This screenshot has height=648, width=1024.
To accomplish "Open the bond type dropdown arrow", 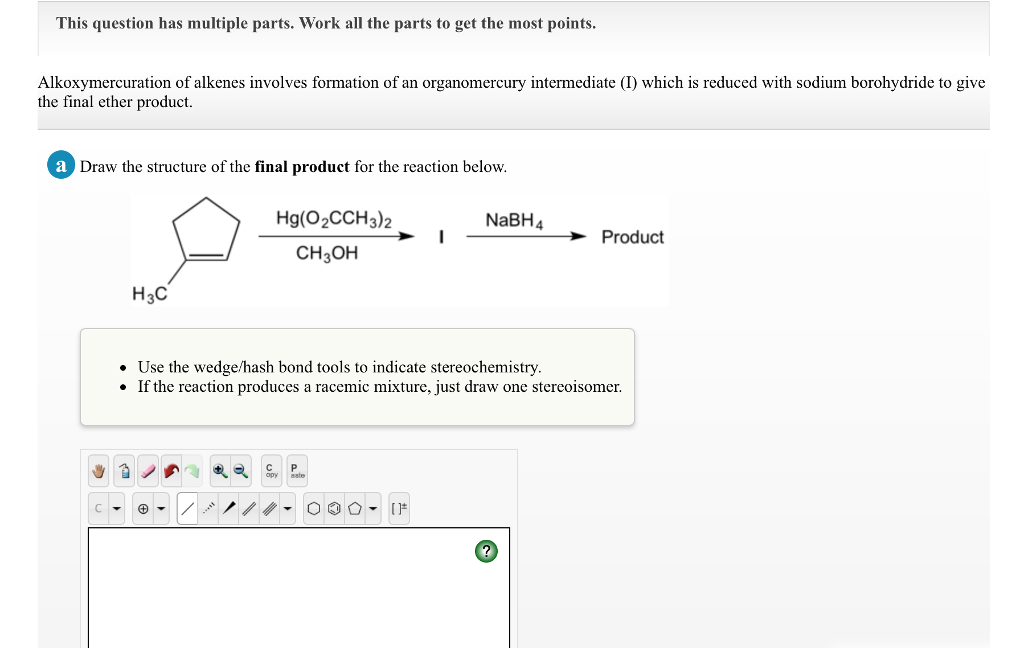I will coord(288,507).
